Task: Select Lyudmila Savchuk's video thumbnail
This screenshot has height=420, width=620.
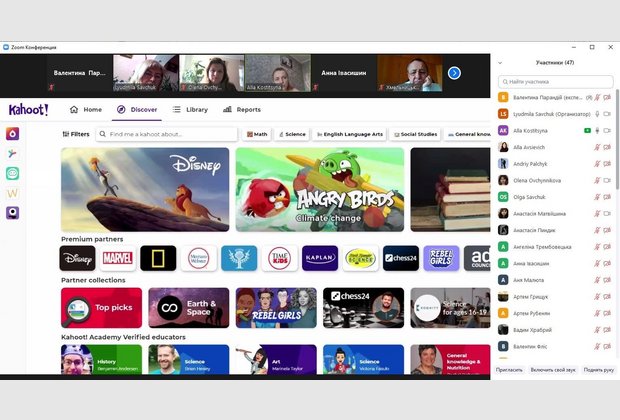Action: click(x=146, y=73)
